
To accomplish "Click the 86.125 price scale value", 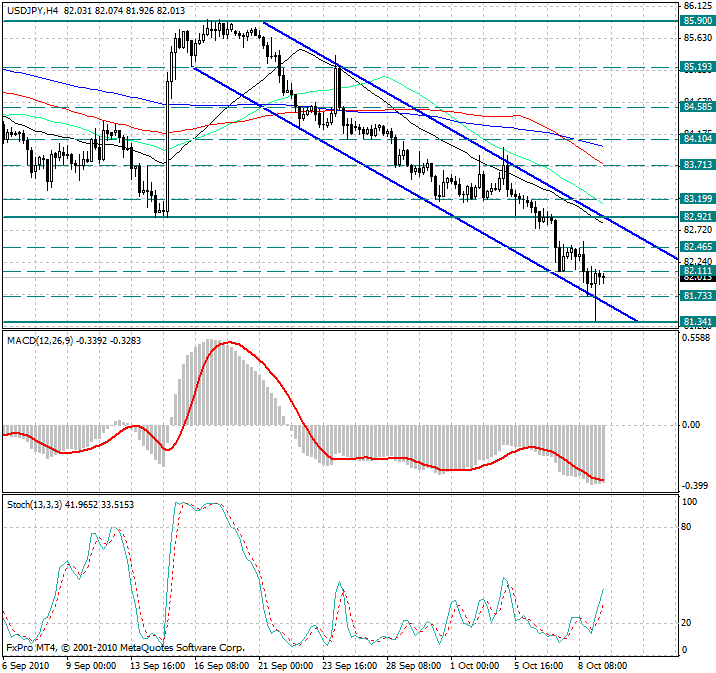I will 698,6.
